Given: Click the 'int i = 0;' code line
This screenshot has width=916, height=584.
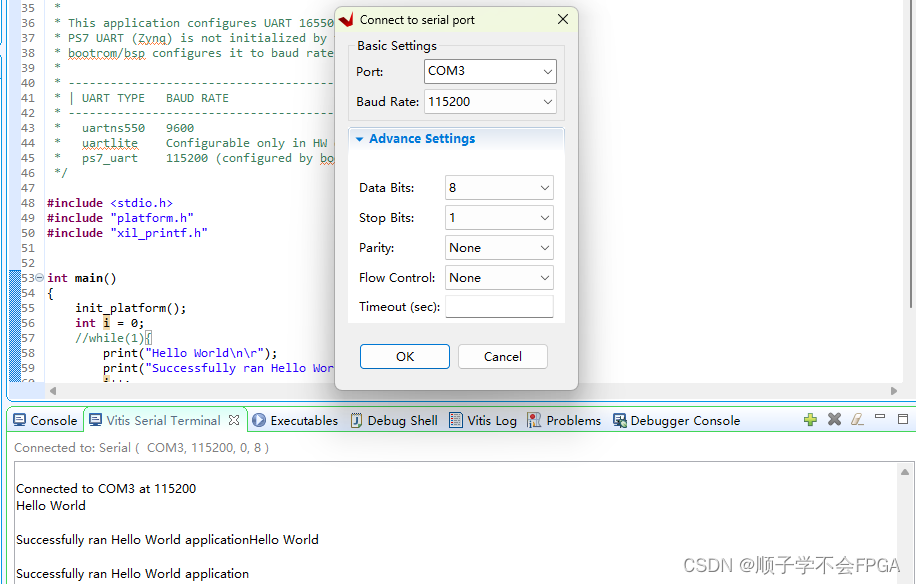Looking at the screenshot, I should coord(109,323).
